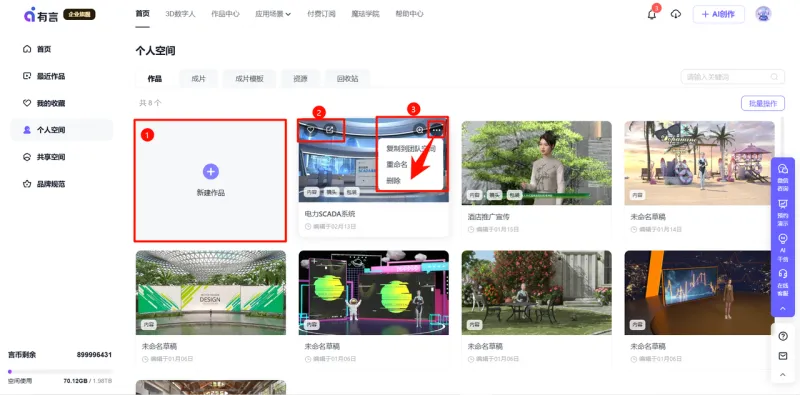800x395 pixels.
Task: Click the AI创作 button
Action: 718,14
